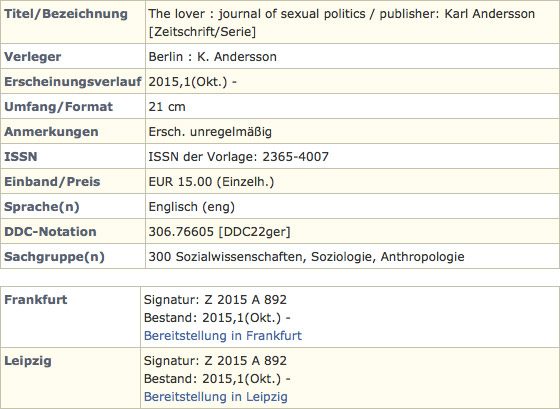Open Bereitstellung in Leipzig link
The width and height of the screenshot is (560, 409).
click(x=216, y=396)
